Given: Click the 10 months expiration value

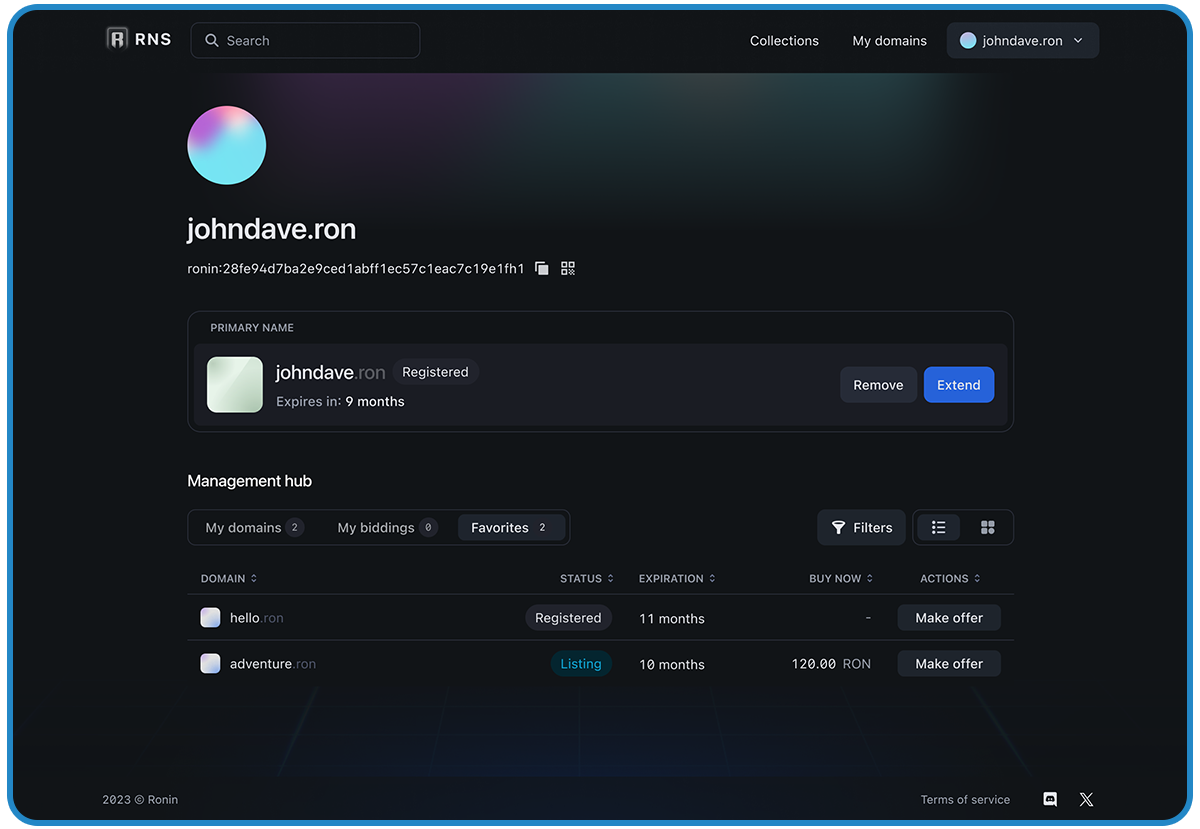Looking at the screenshot, I should tap(672, 665).
